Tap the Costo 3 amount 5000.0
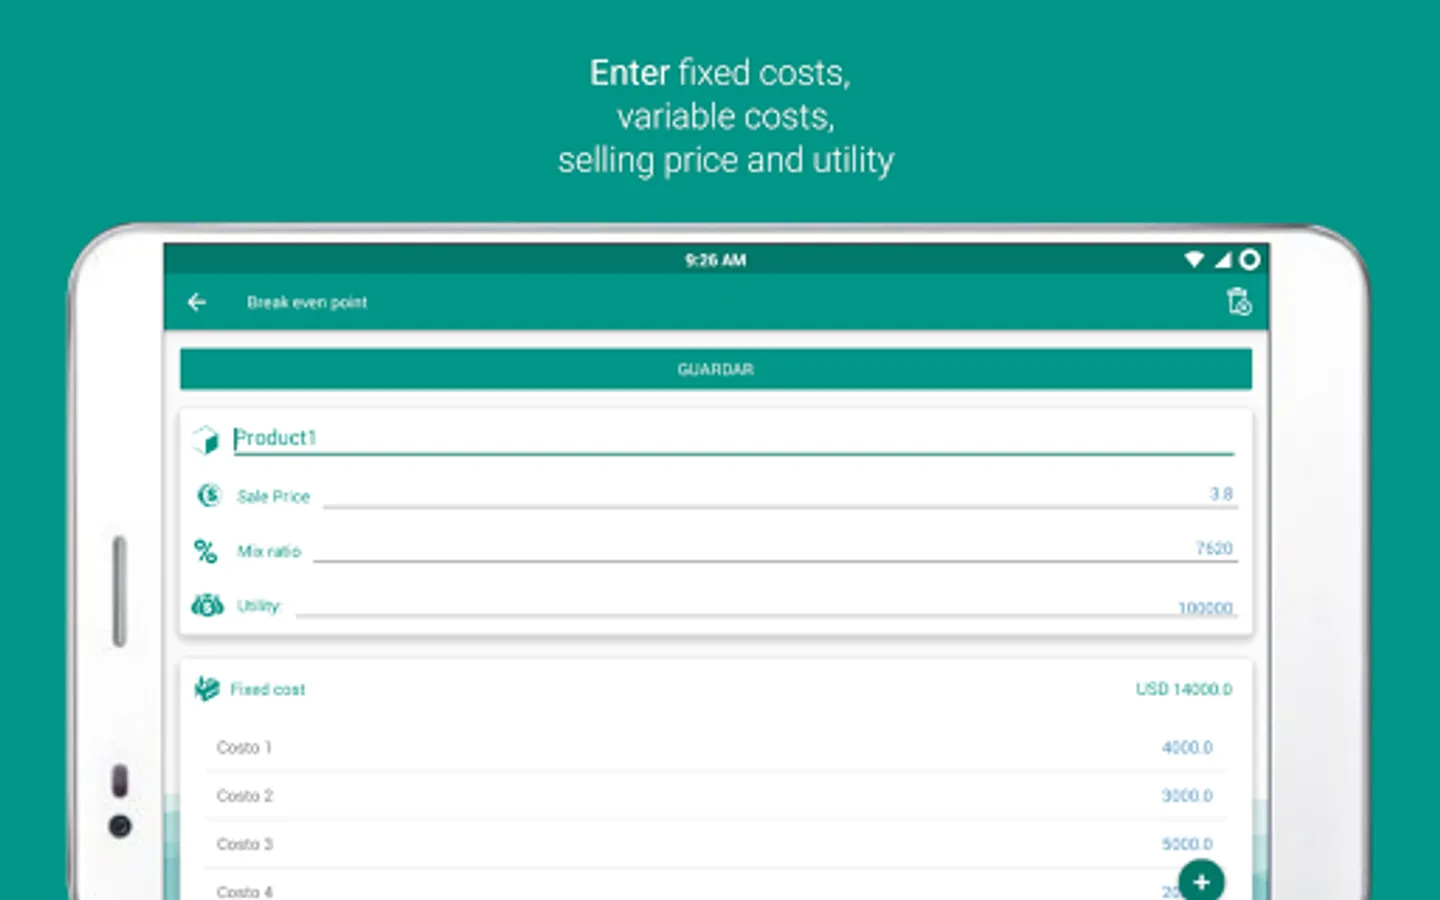Image resolution: width=1440 pixels, height=900 pixels. [1187, 844]
